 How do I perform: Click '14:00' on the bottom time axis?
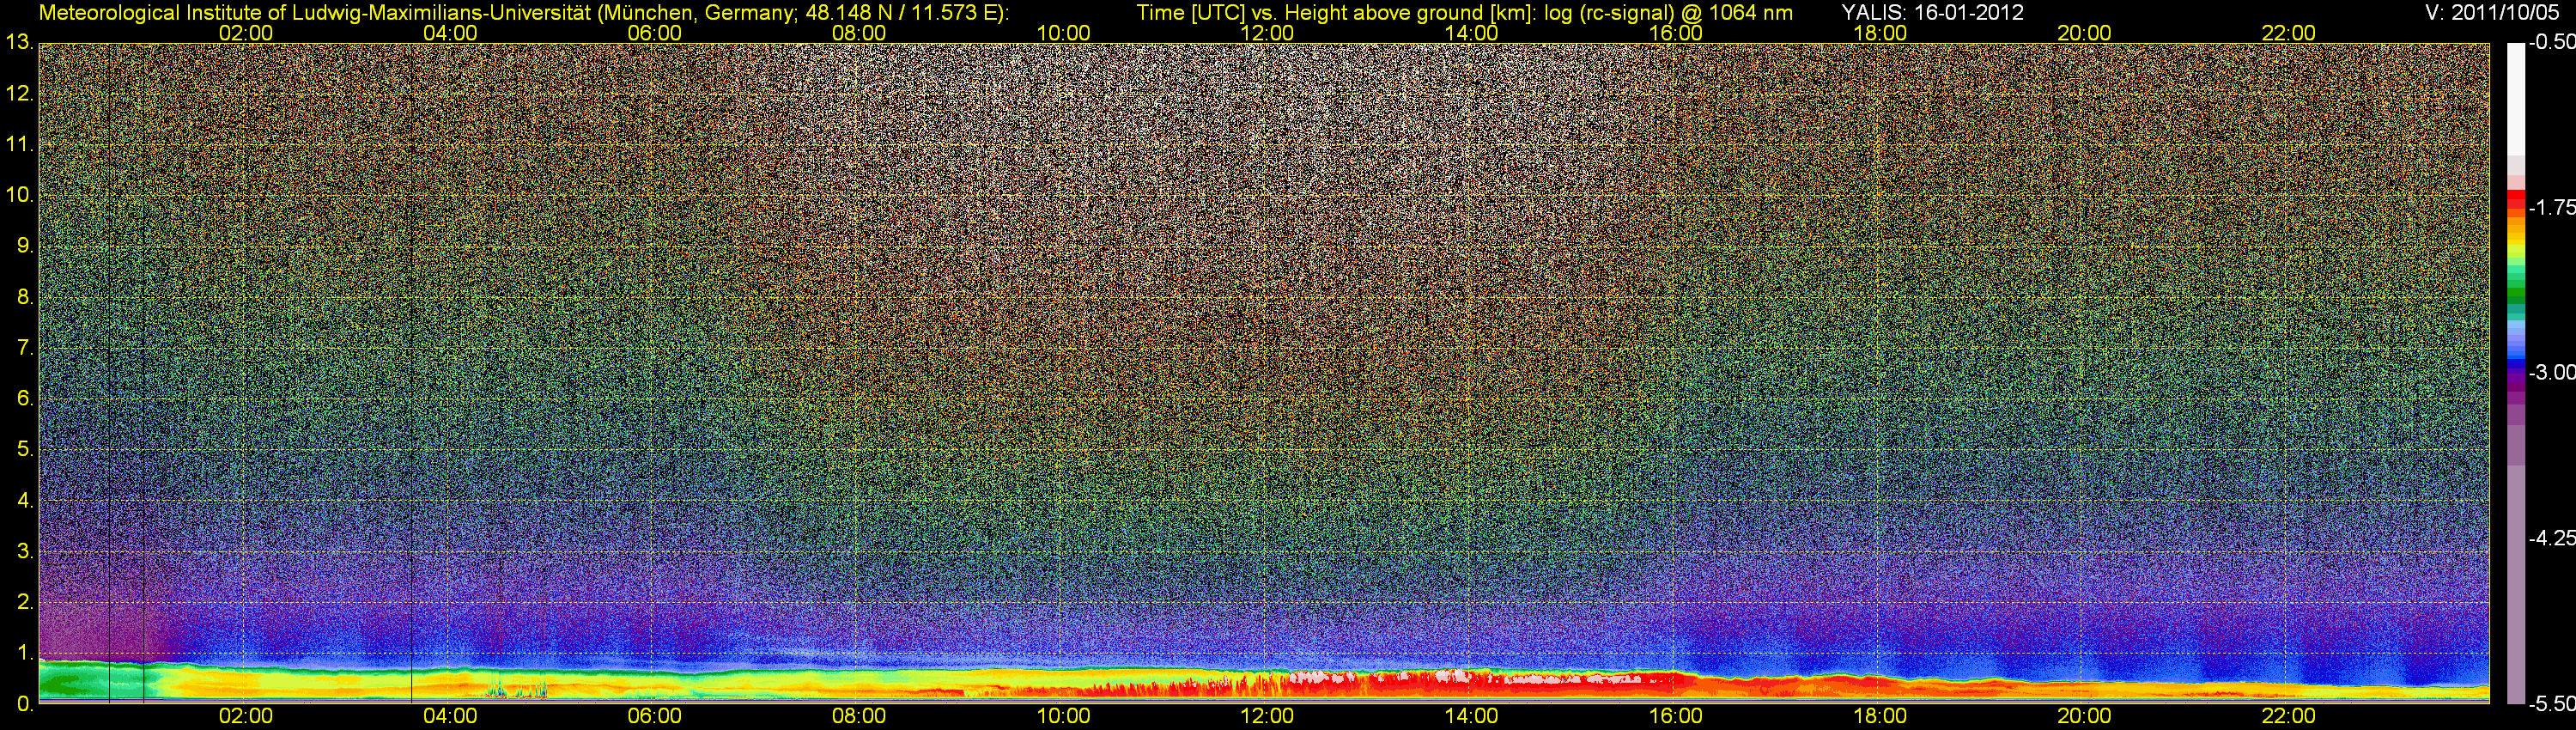tap(1472, 716)
